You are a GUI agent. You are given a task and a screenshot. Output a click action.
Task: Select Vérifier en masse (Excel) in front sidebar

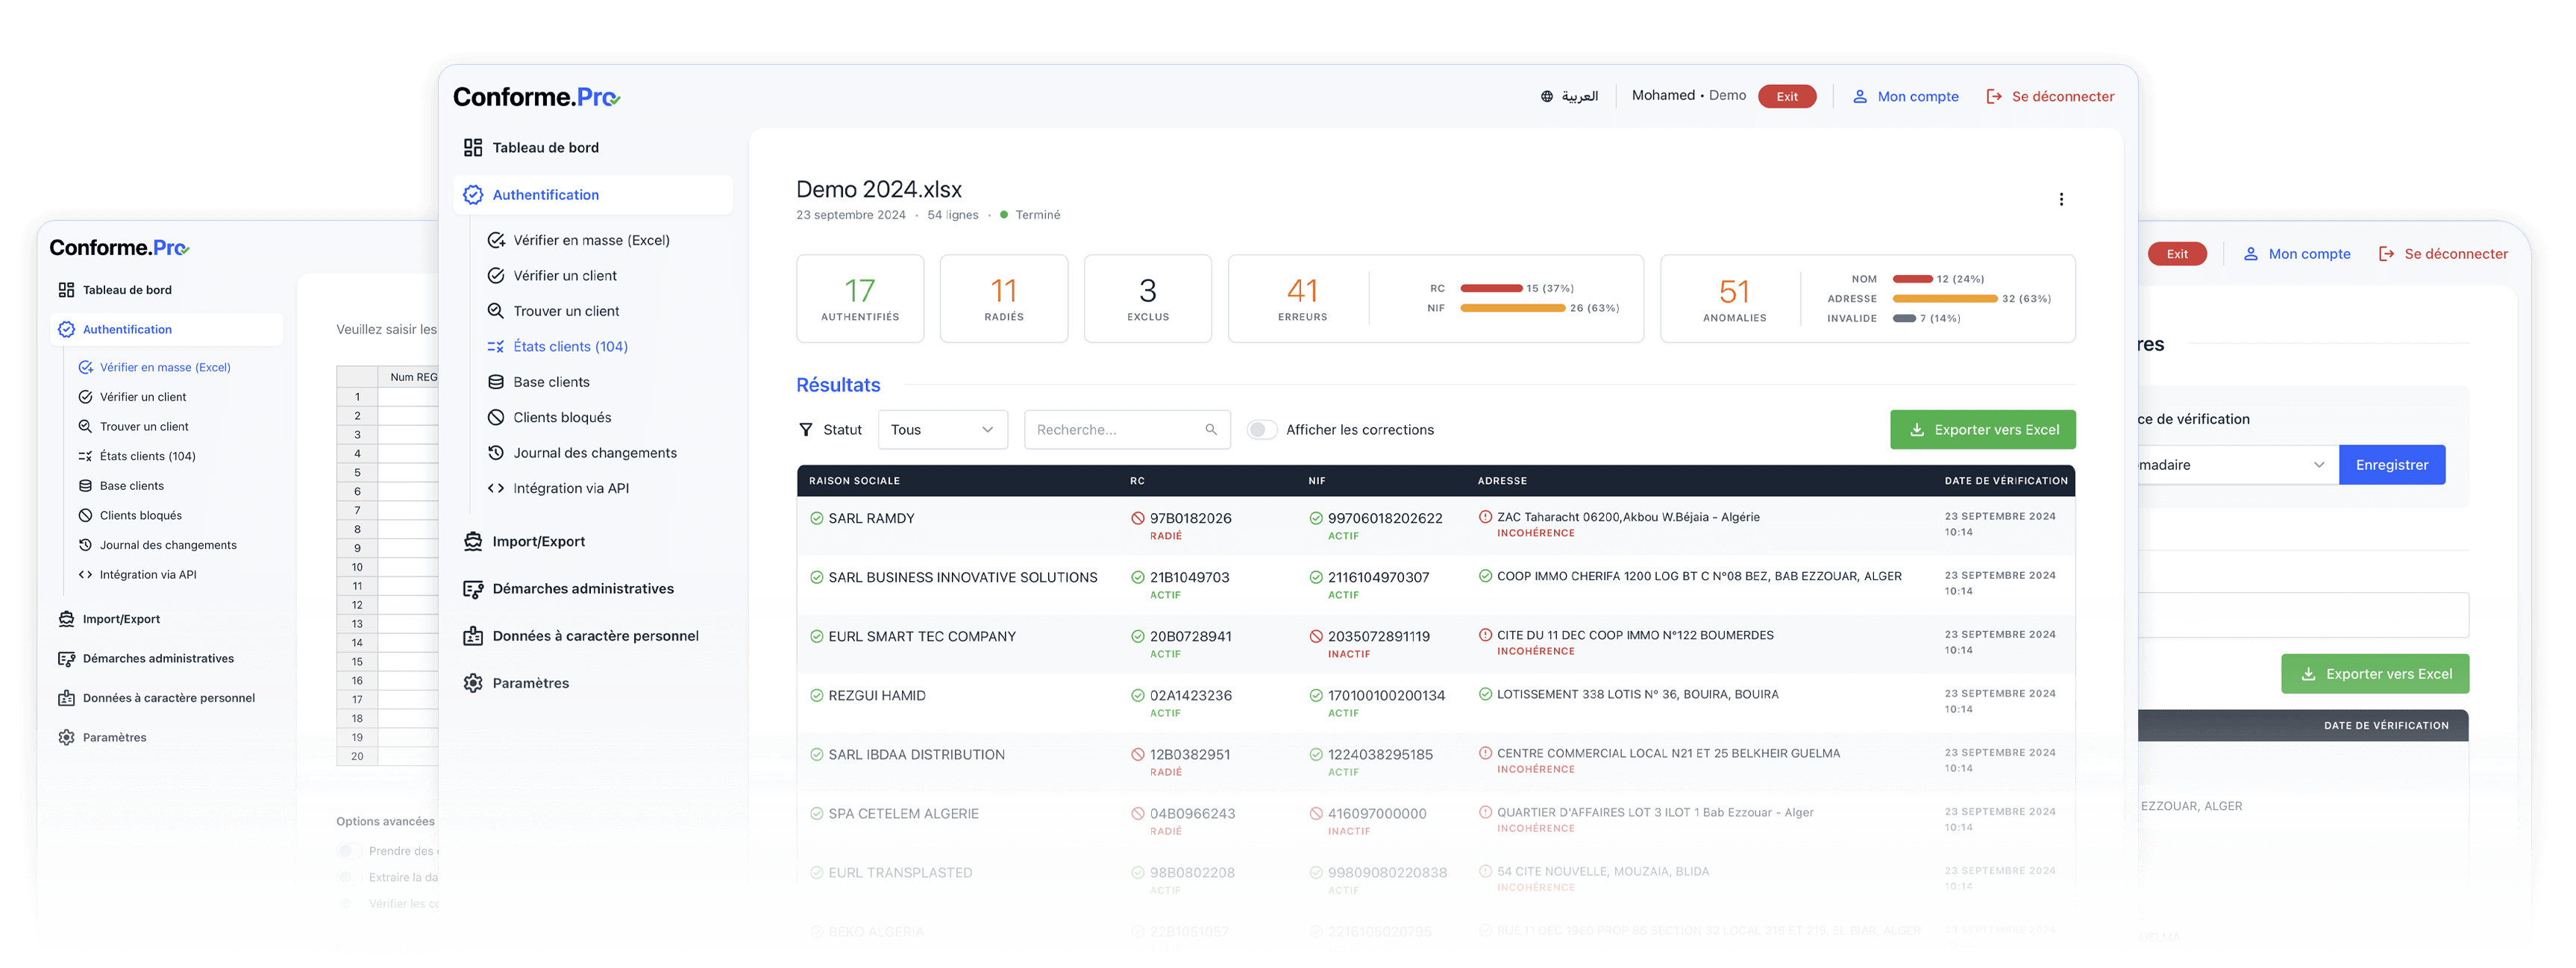591,240
